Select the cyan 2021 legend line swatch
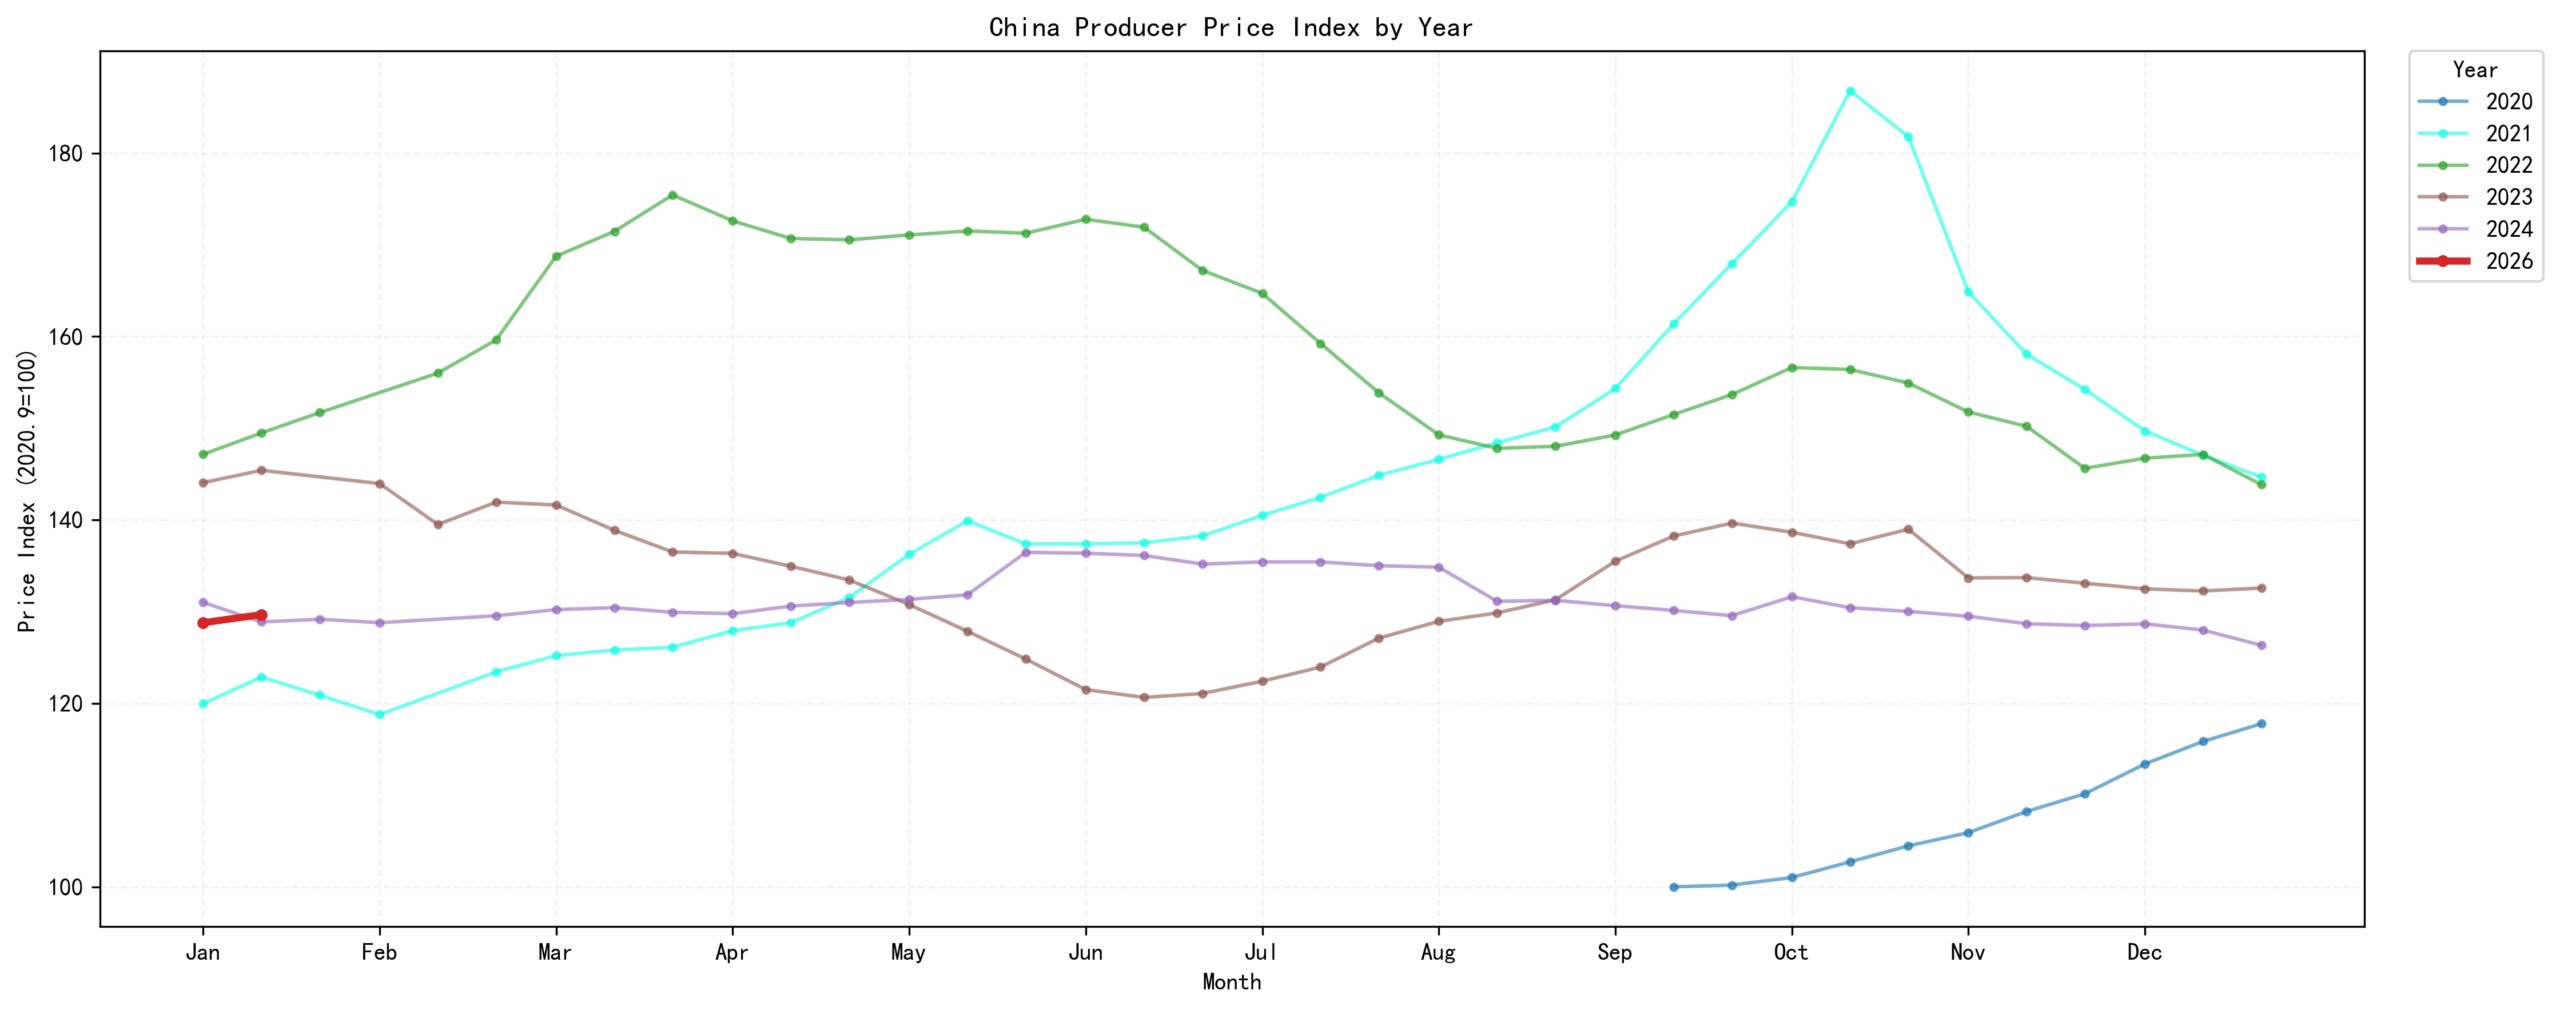Viewport: 2560px width, 1010px height. point(2441,134)
